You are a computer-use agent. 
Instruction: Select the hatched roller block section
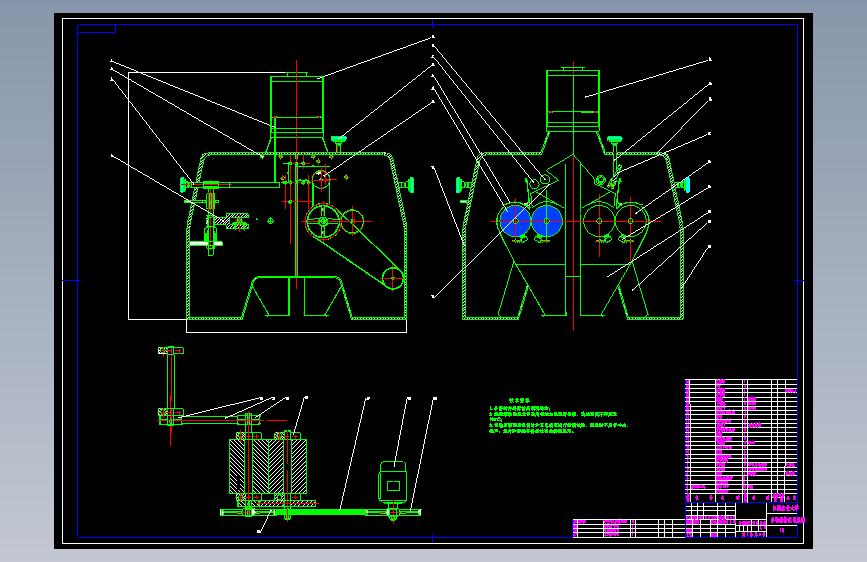[268, 466]
